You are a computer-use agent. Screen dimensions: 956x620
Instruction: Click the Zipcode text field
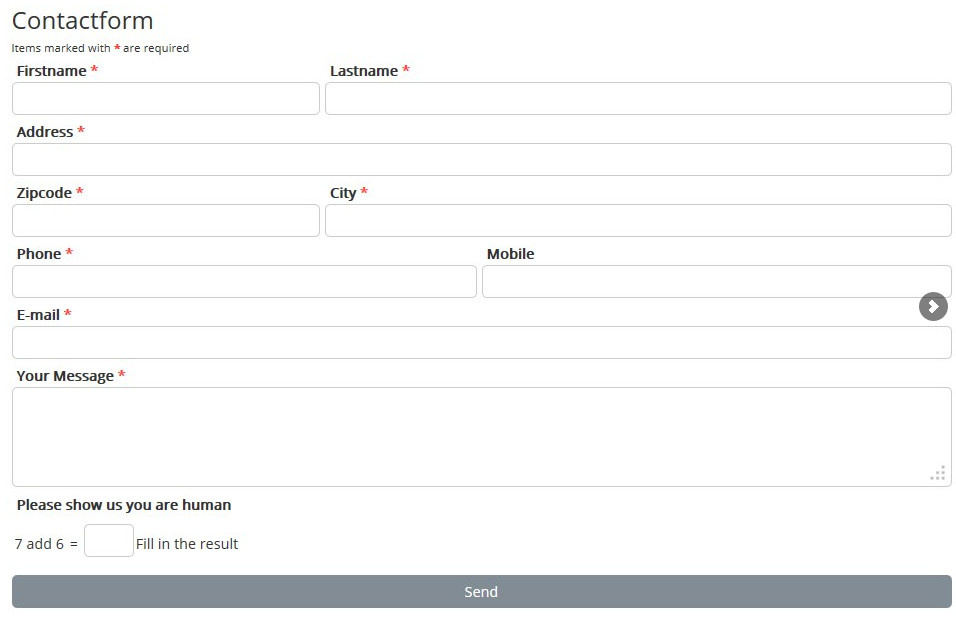(166, 221)
